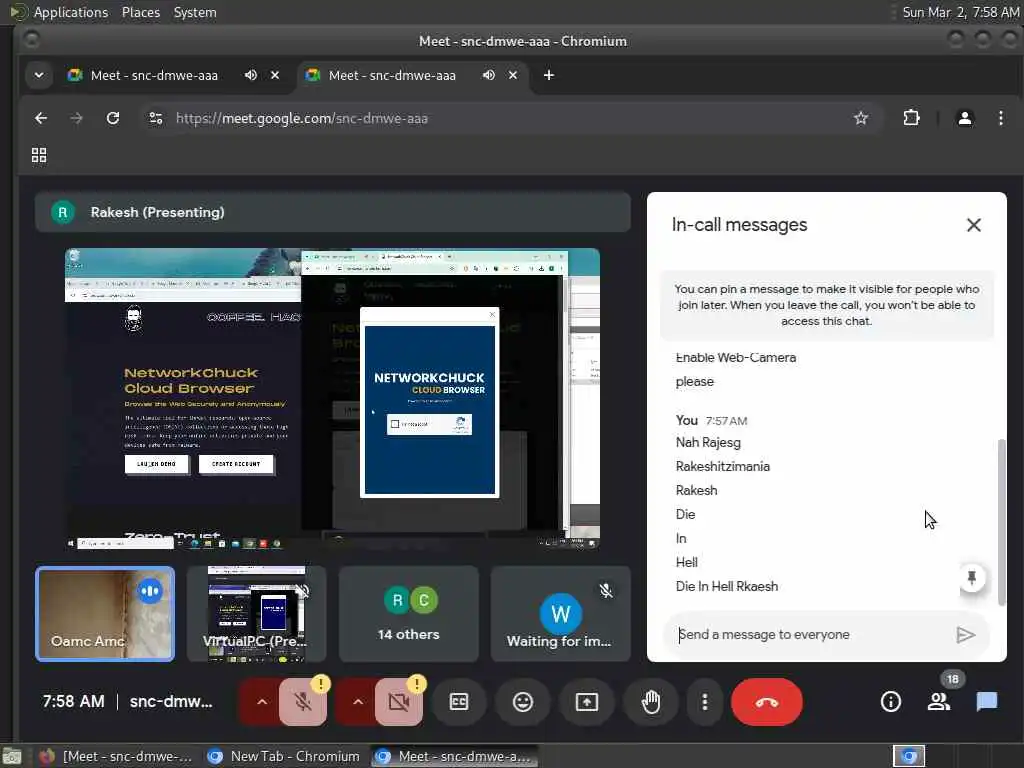Raise hand in the meeting
This screenshot has width=1024, height=768.
(x=650, y=702)
